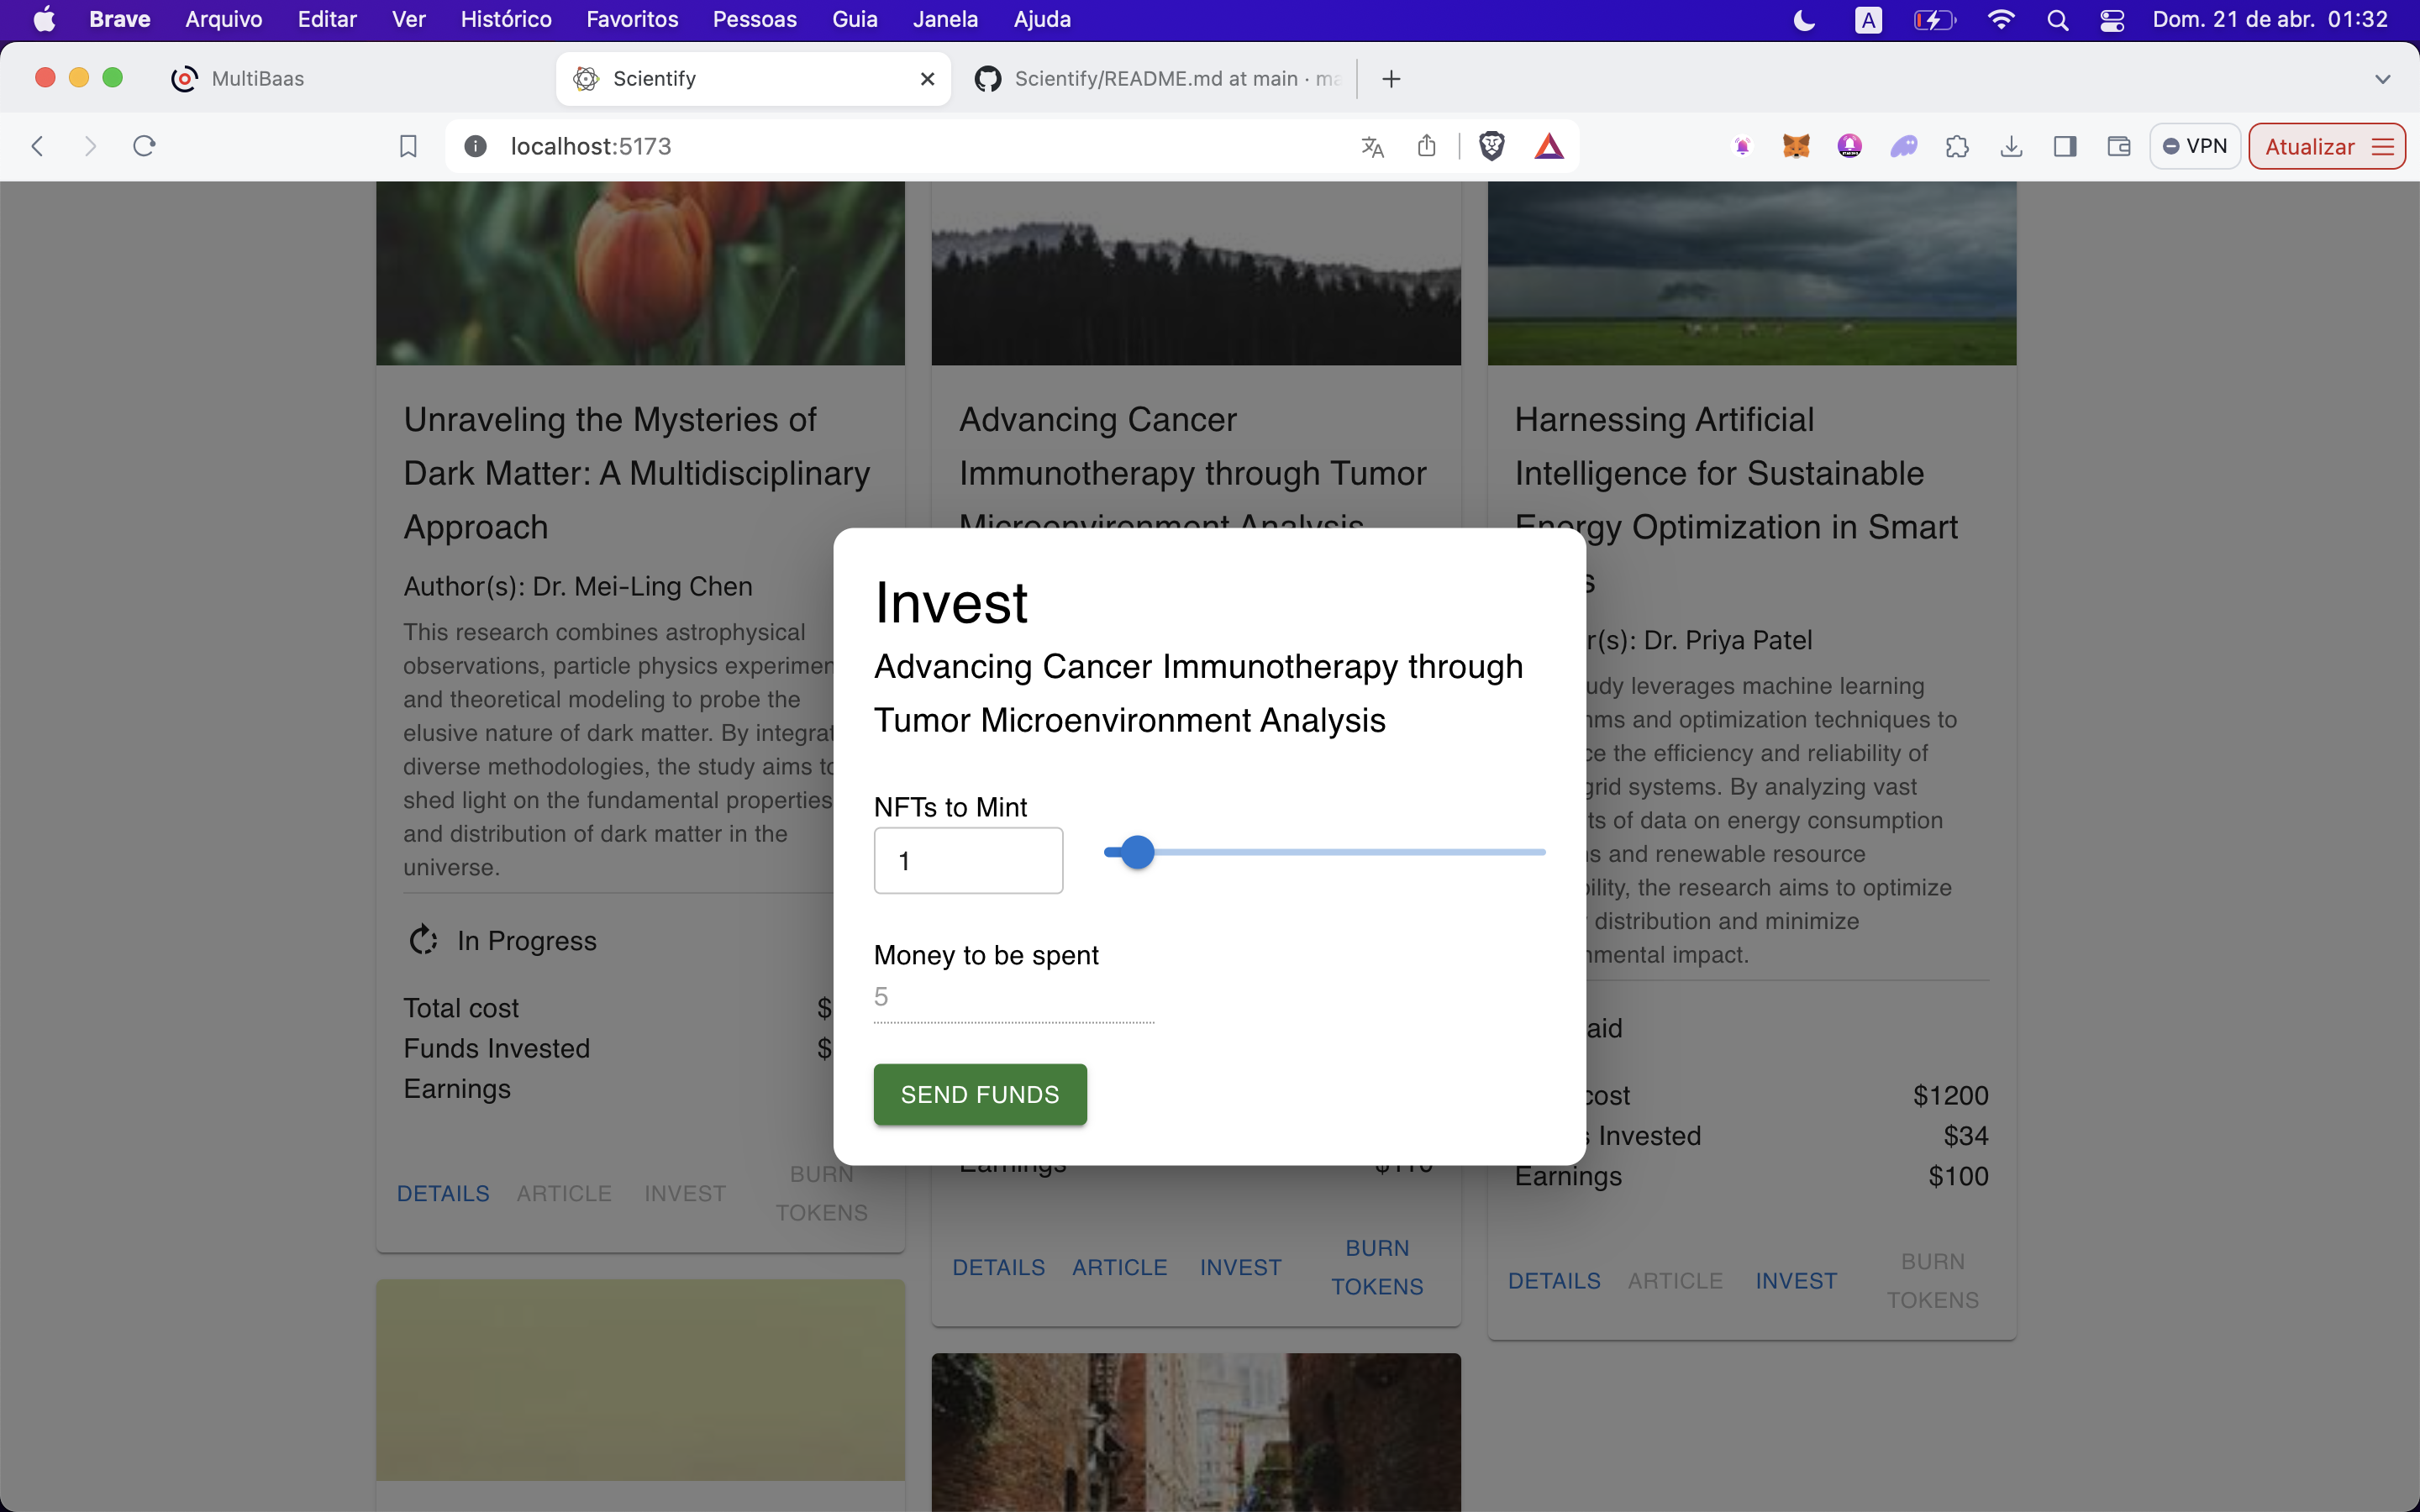Viewport: 2420px width, 1512px height.
Task: Click the VPN button
Action: coord(2195,147)
